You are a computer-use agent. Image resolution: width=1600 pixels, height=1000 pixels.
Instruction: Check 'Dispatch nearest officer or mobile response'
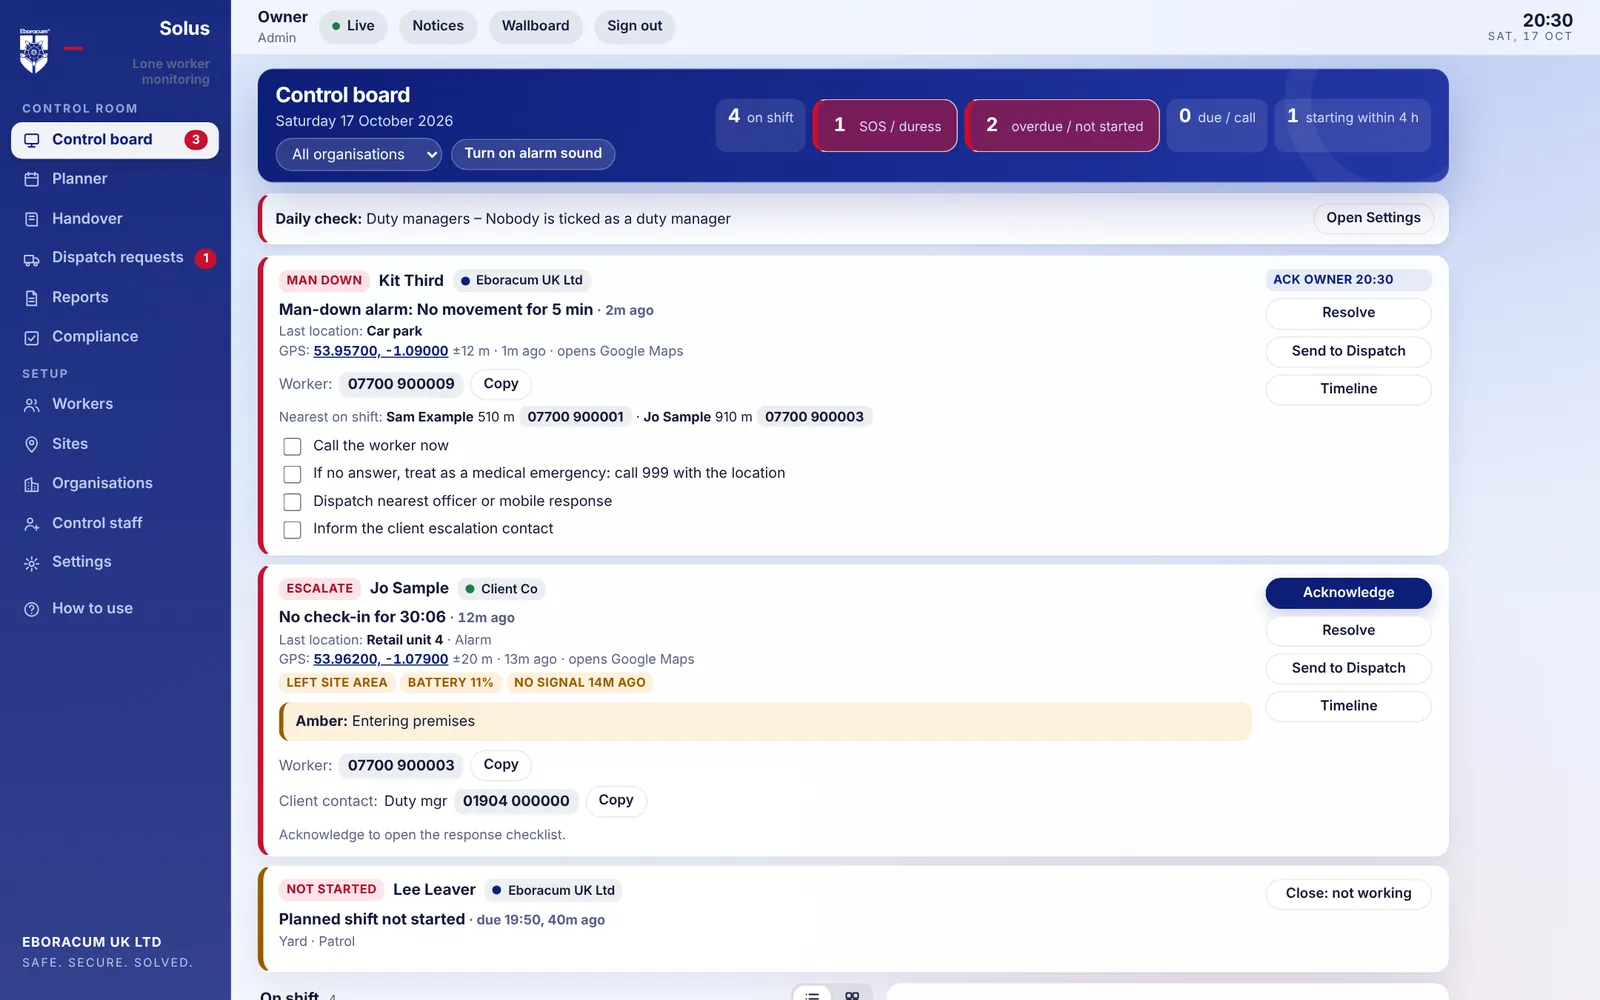tap(292, 502)
